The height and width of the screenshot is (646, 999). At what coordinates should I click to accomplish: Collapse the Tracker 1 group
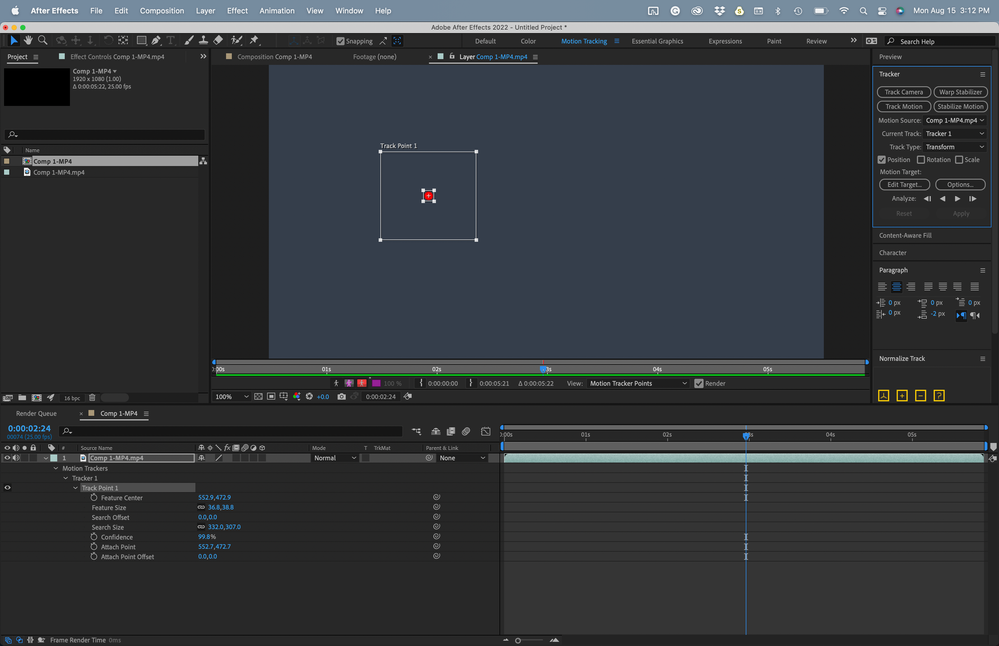click(x=66, y=478)
